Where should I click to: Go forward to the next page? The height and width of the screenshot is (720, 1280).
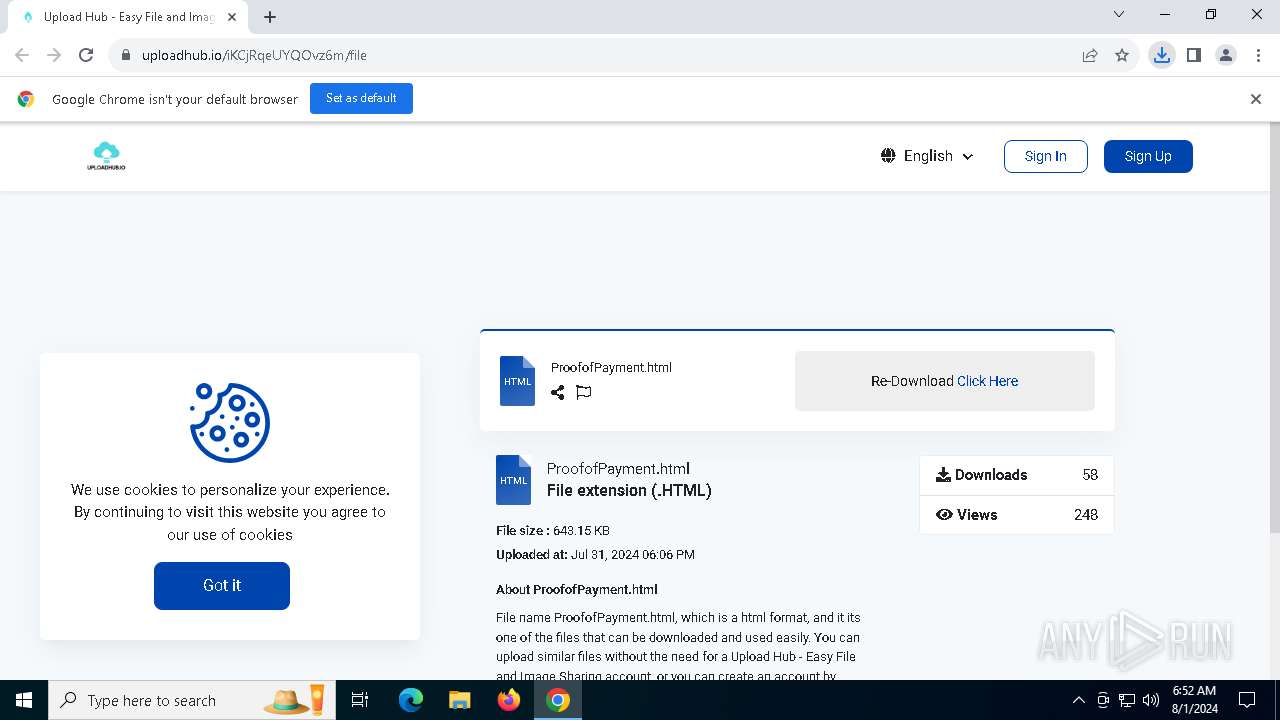pyautogui.click(x=54, y=55)
